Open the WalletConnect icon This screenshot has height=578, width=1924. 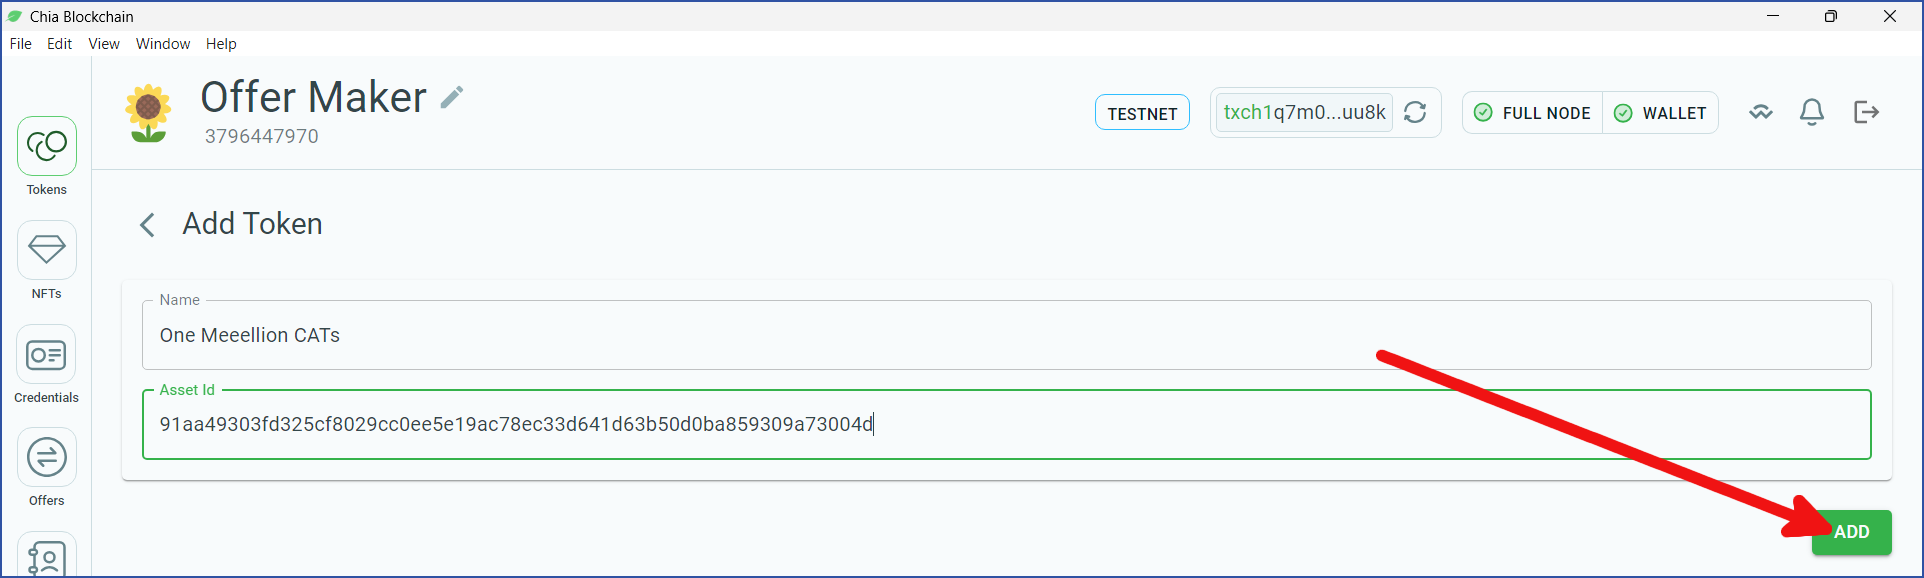[1761, 112]
